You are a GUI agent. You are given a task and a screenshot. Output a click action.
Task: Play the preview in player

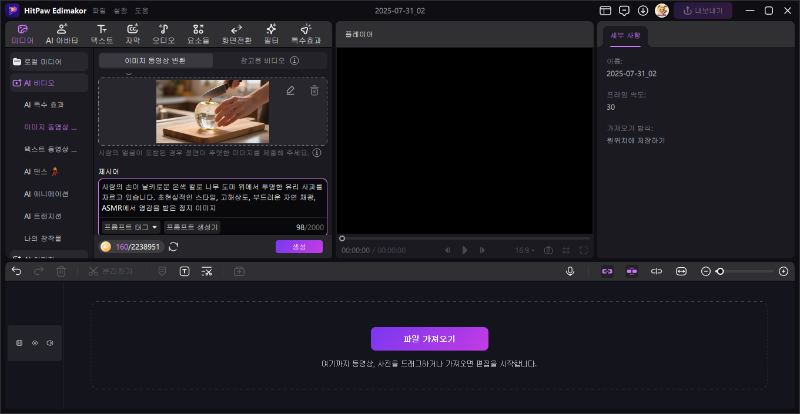465,250
